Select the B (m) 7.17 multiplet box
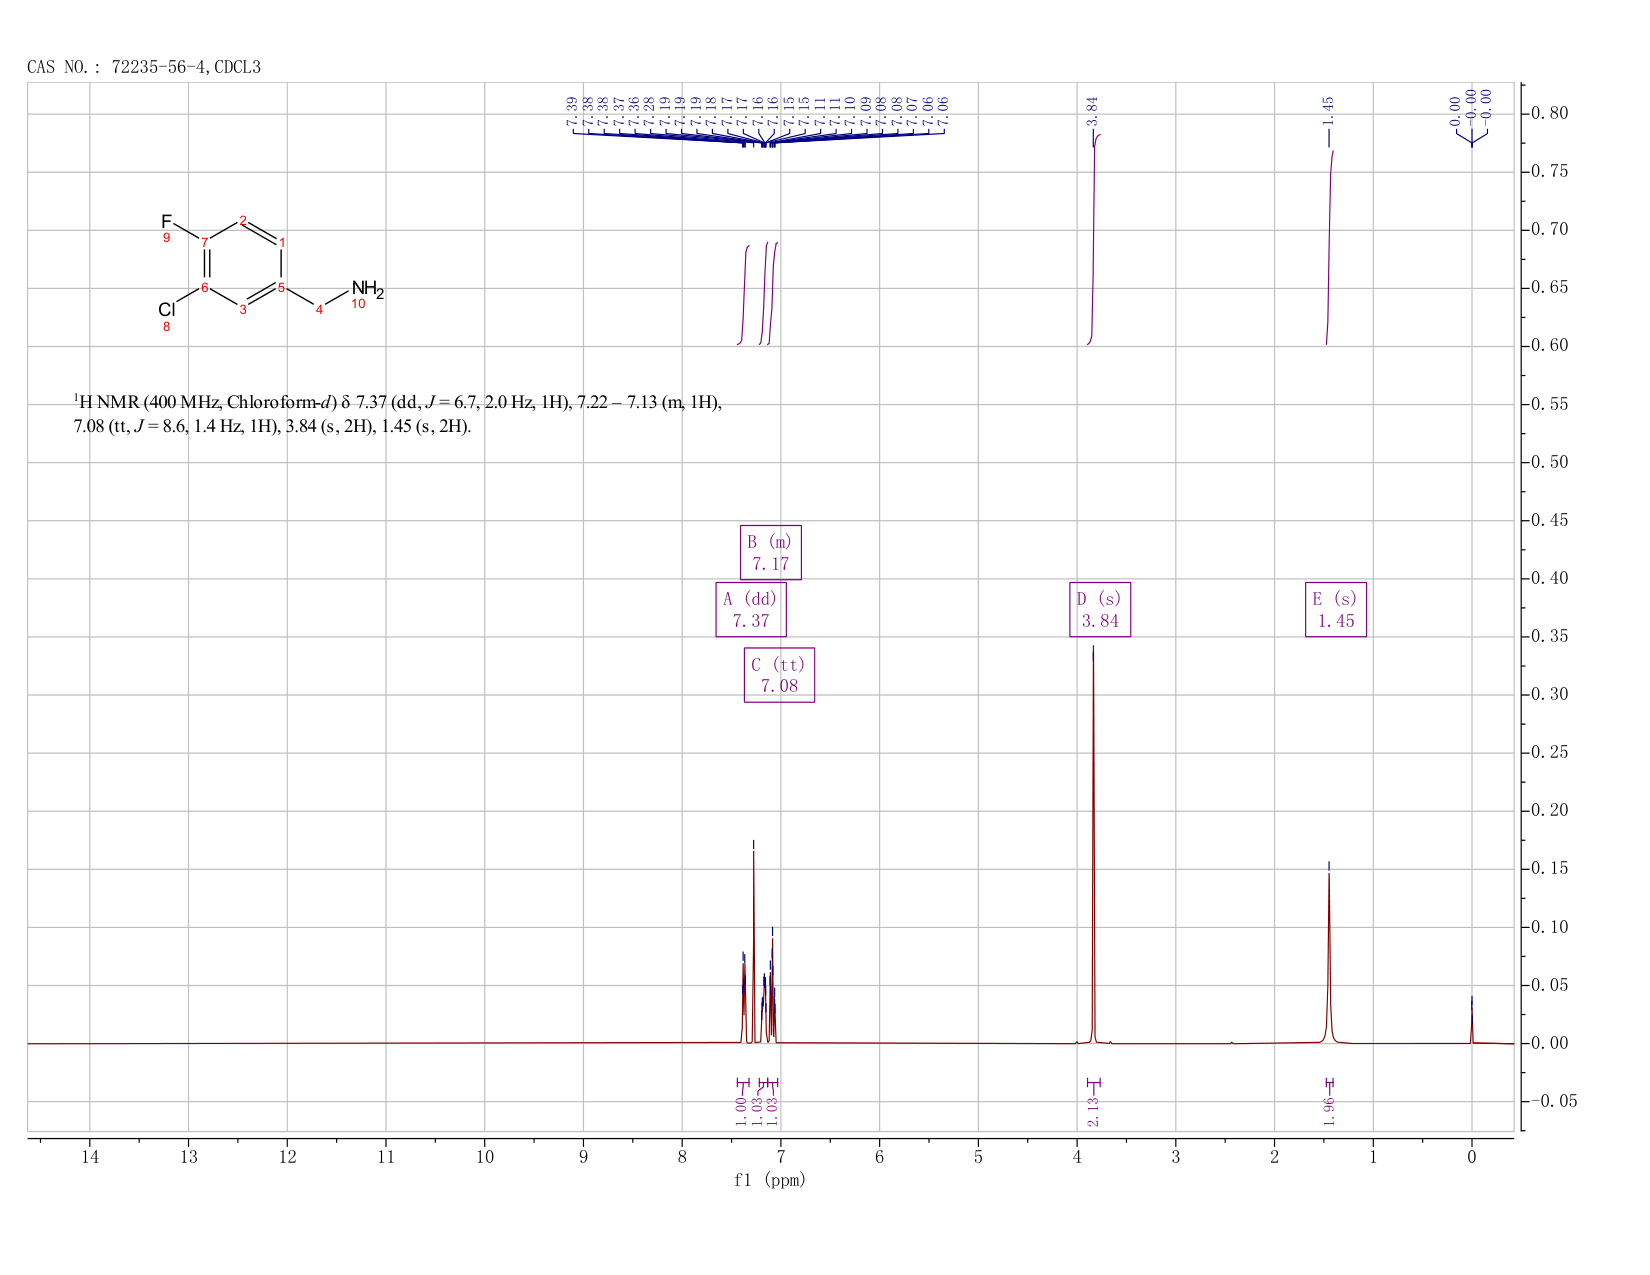 tap(770, 552)
